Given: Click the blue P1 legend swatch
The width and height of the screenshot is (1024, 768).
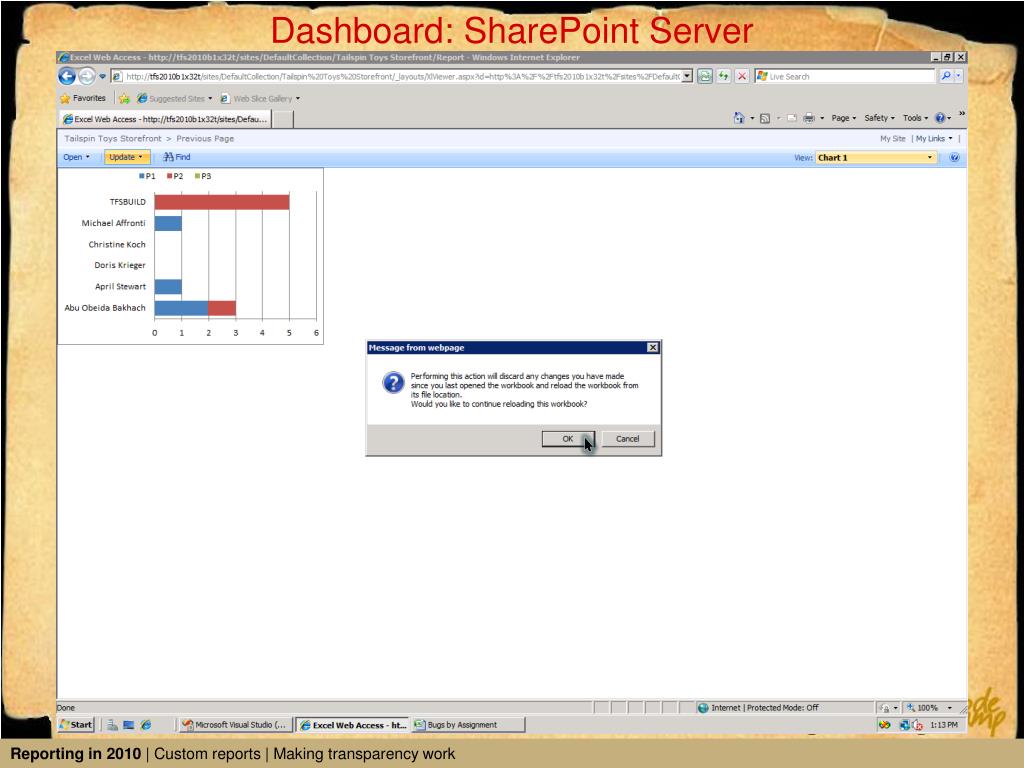Looking at the screenshot, I should pos(141,176).
